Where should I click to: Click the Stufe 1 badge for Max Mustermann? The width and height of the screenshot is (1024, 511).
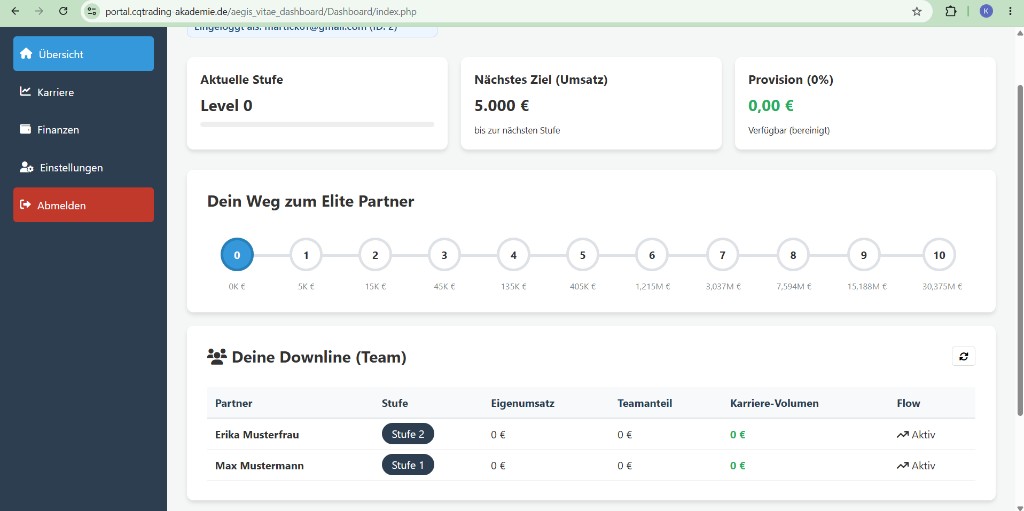tap(408, 465)
